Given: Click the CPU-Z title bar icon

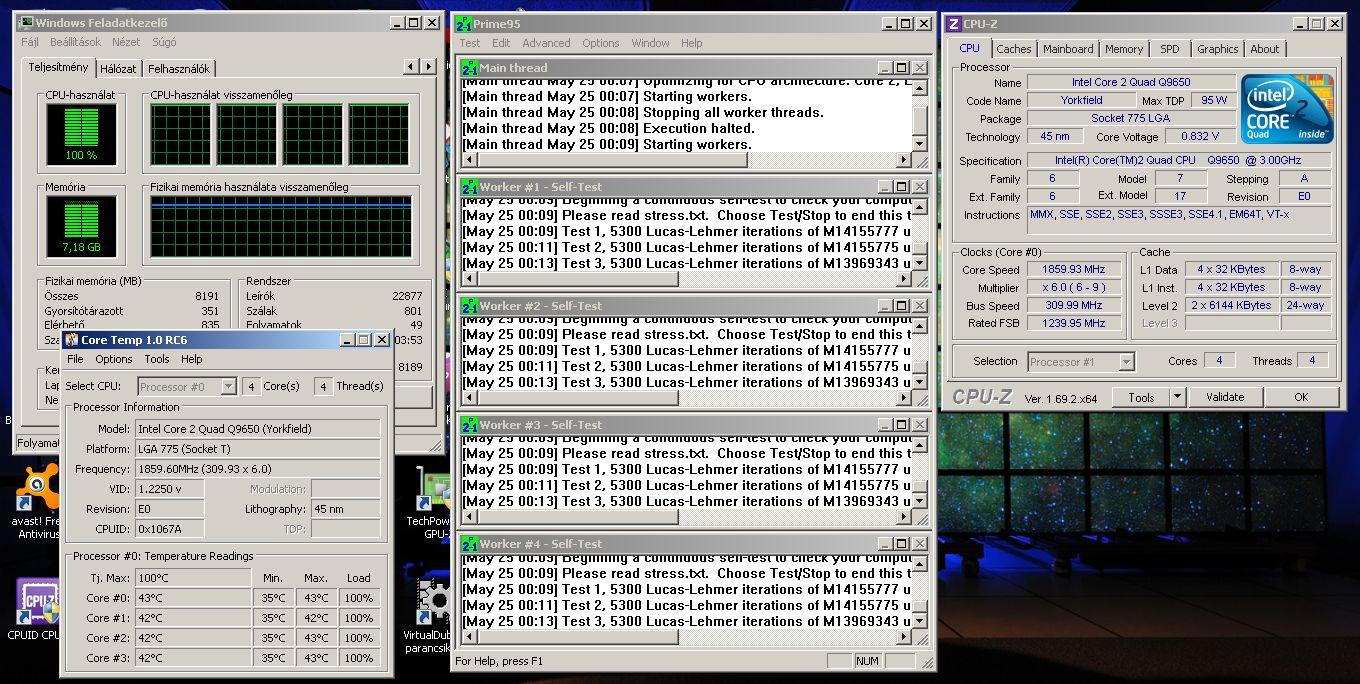Looking at the screenshot, I should [954, 23].
